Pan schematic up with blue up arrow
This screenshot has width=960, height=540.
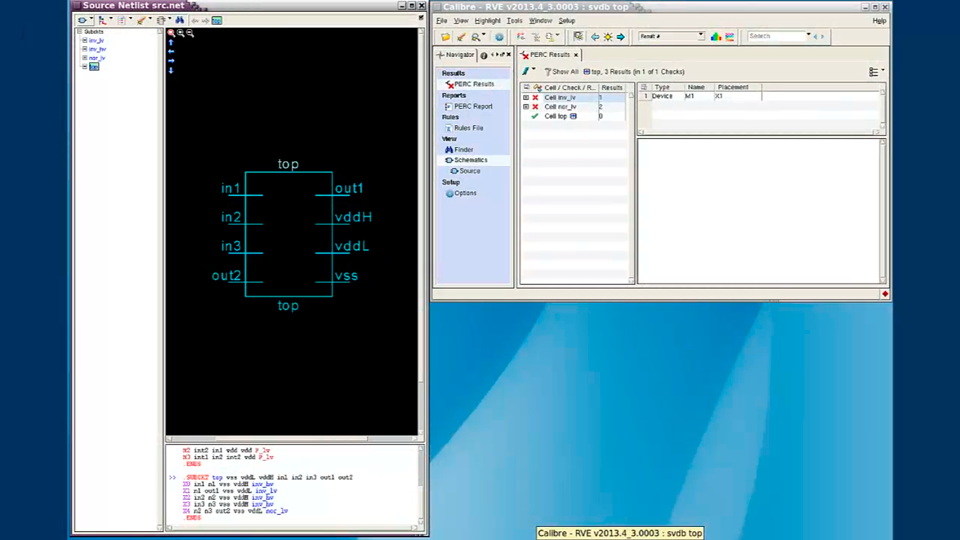pyautogui.click(x=171, y=42)
